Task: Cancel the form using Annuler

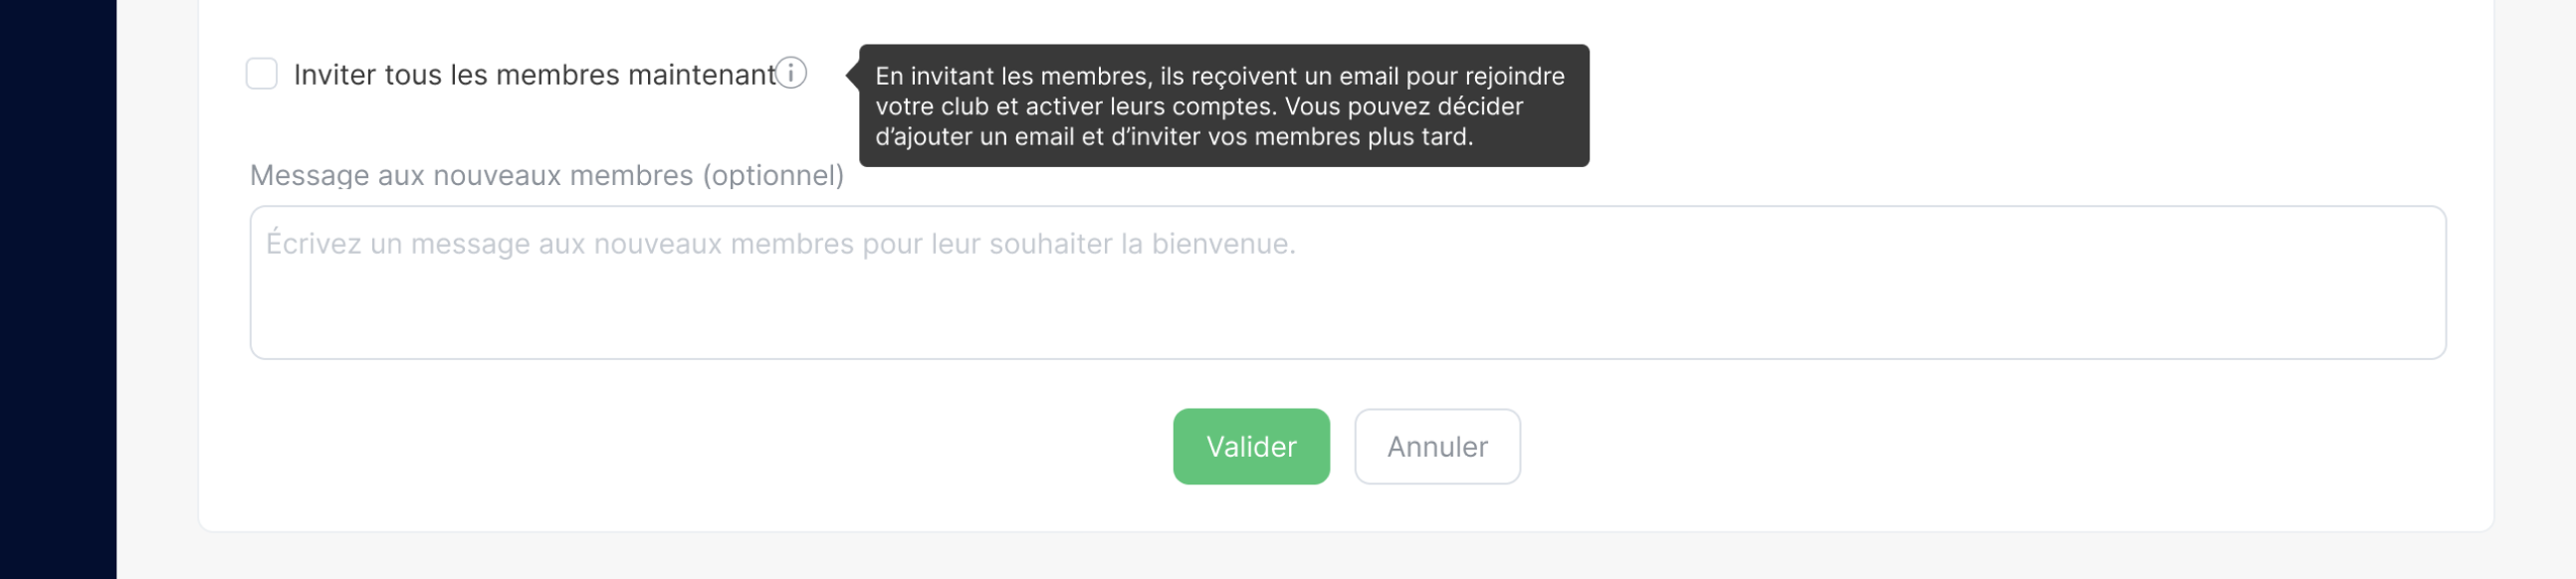Action: pyautogui.click(x=1437, y=446)
